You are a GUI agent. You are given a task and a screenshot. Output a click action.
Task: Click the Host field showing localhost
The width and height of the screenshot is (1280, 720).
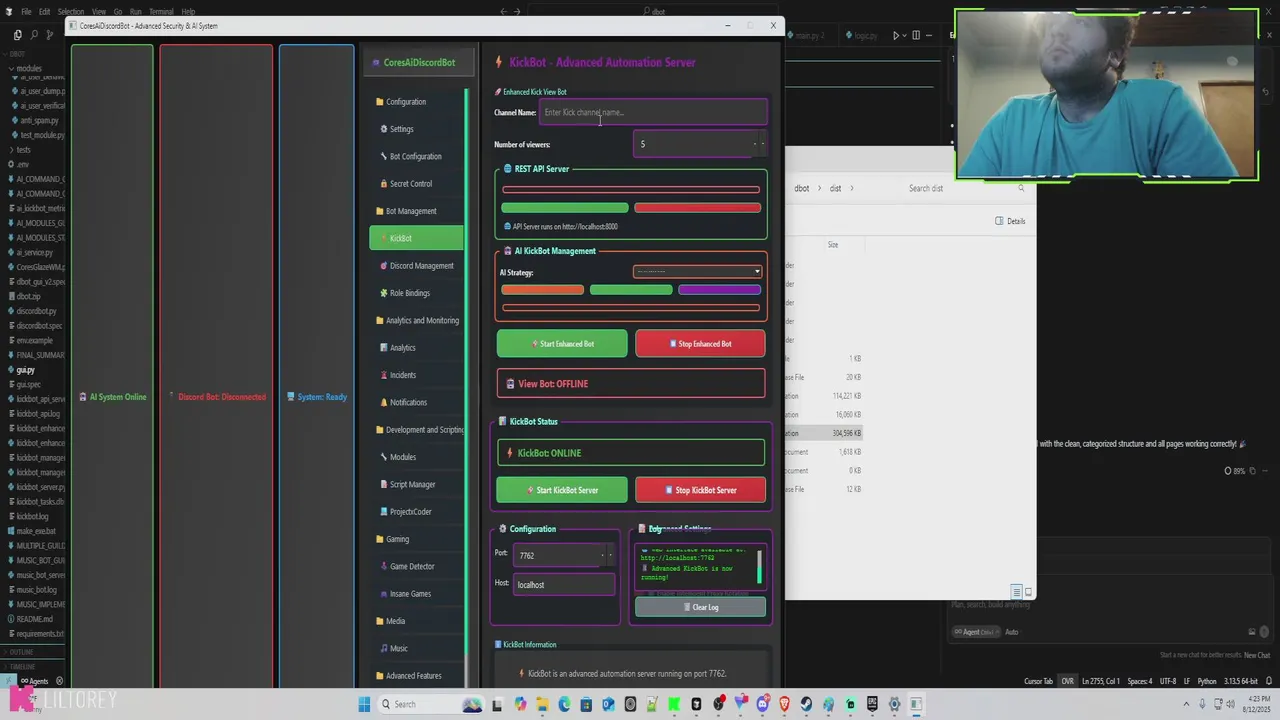tap(564, 584)
